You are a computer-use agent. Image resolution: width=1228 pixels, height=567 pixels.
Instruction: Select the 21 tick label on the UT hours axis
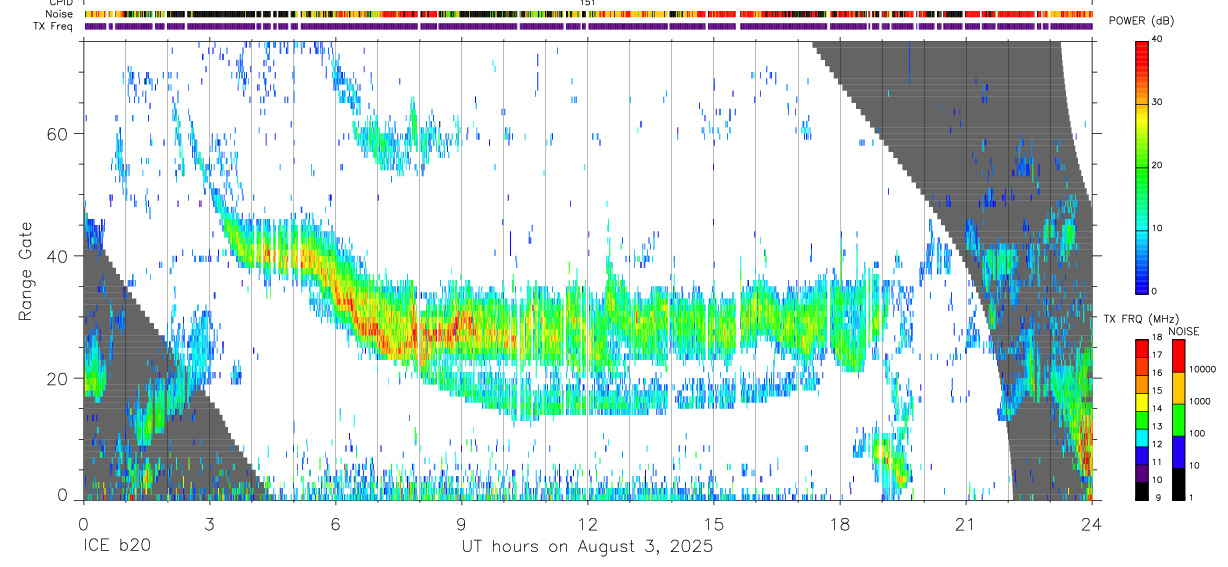965,523
